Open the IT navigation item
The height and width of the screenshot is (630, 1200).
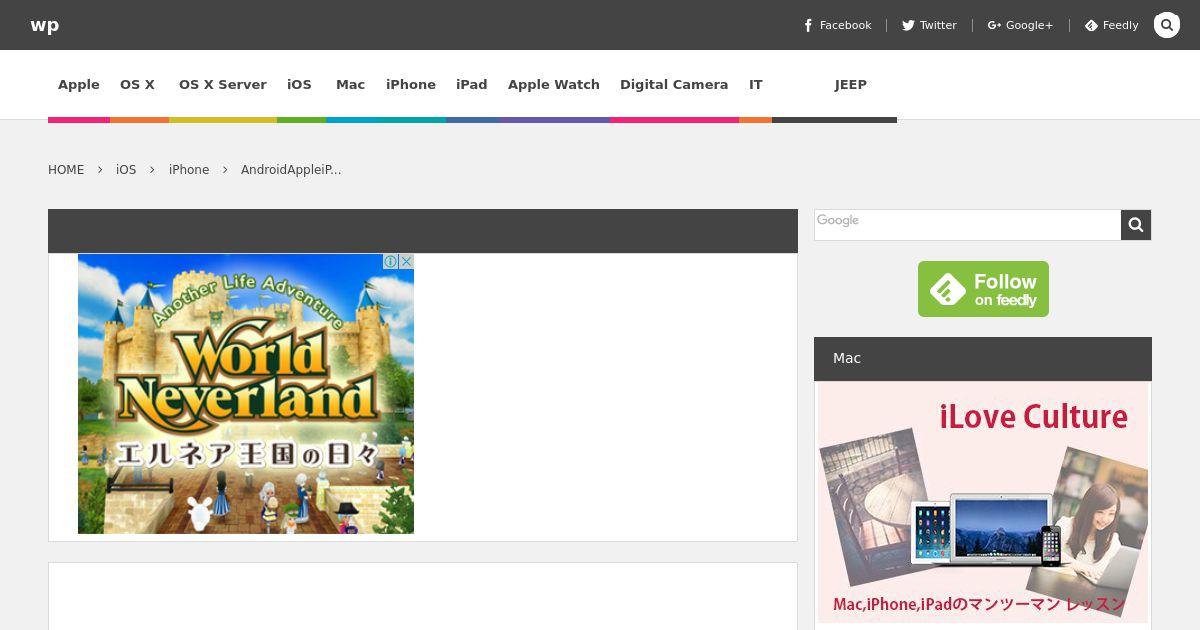[x=756, y=85]
